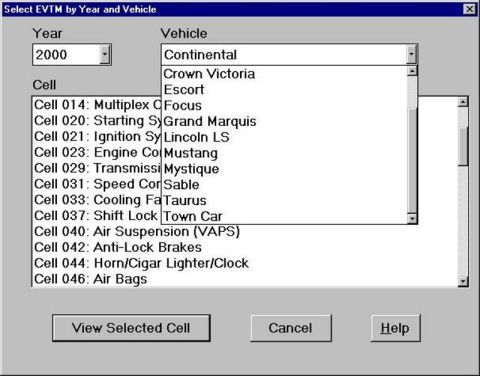Click the Cell list scroll down arrow
Viewport: 480px width, 376px height.
tap(463, 281)
